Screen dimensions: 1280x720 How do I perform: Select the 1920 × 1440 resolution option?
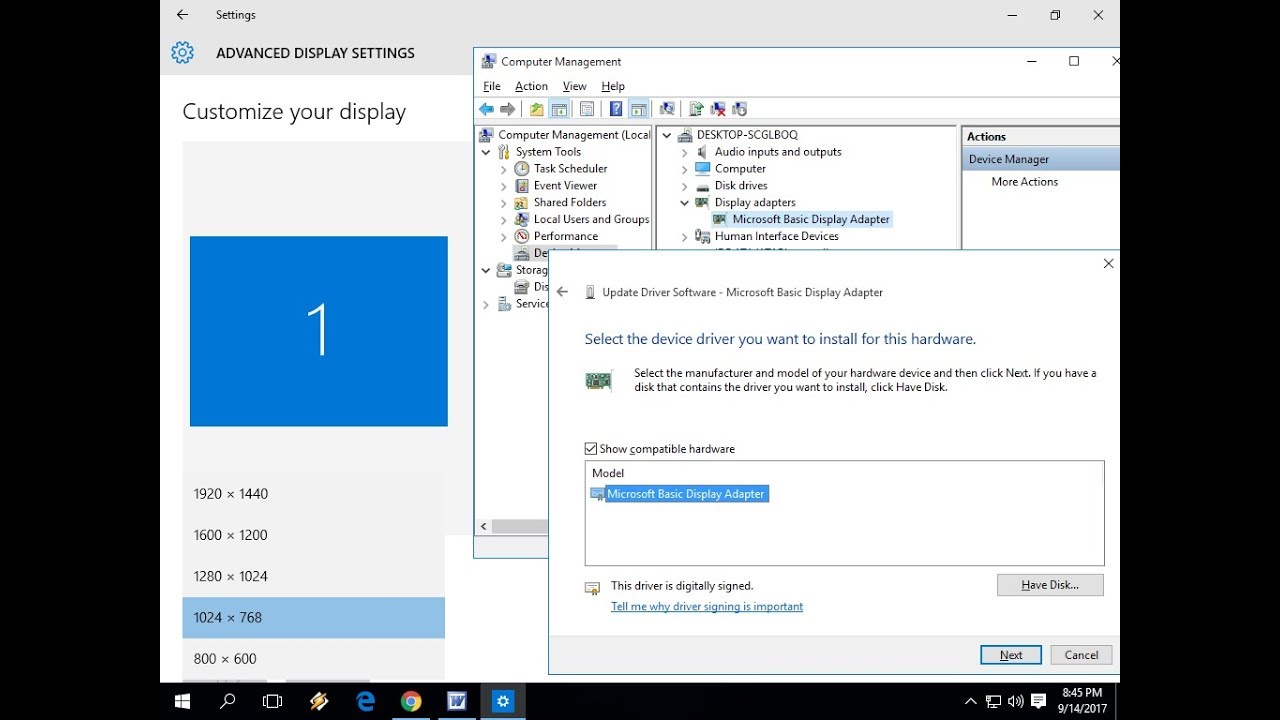313,494
